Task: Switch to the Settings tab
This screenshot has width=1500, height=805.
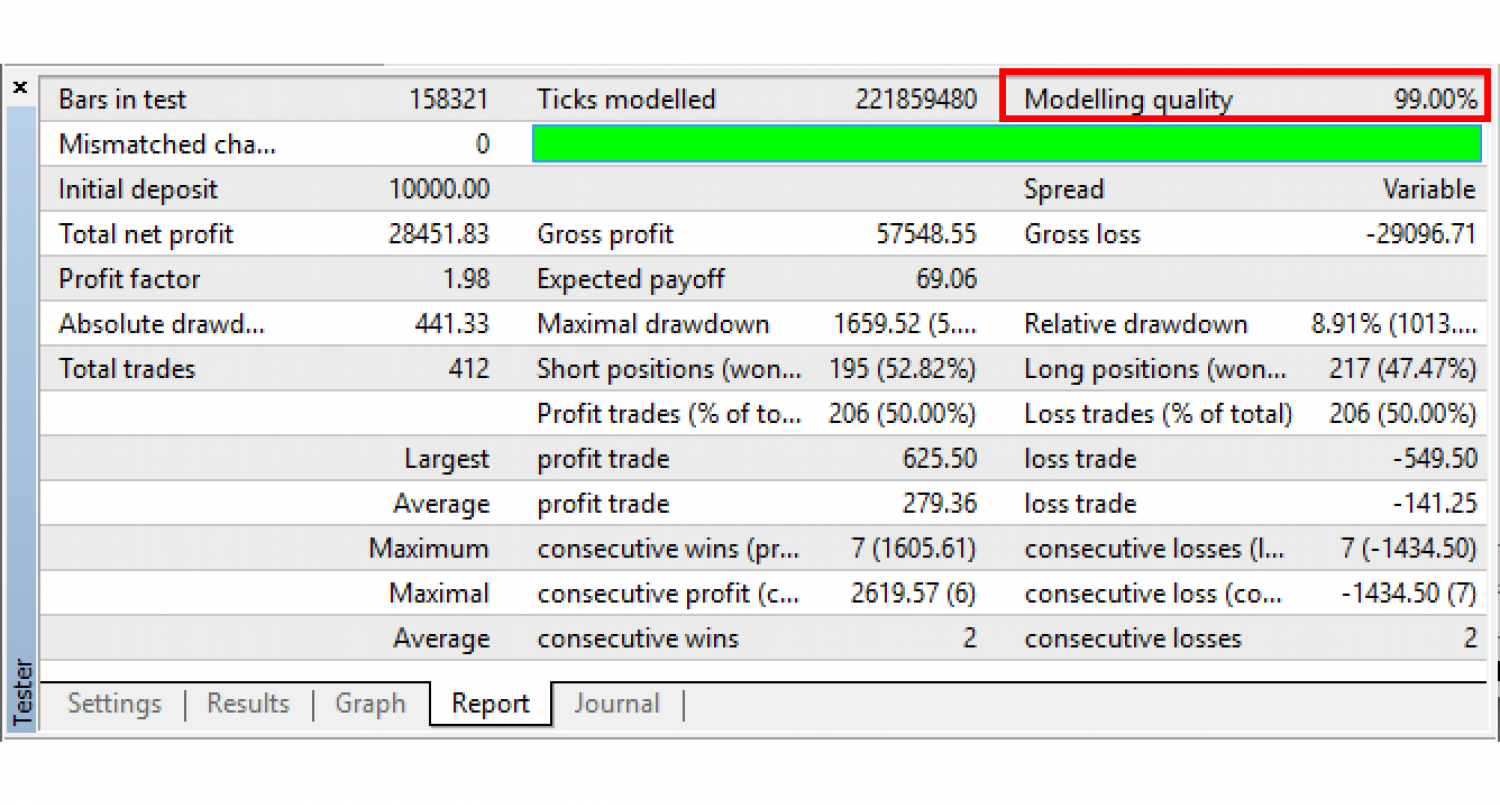Action: (x=114, y=704)
